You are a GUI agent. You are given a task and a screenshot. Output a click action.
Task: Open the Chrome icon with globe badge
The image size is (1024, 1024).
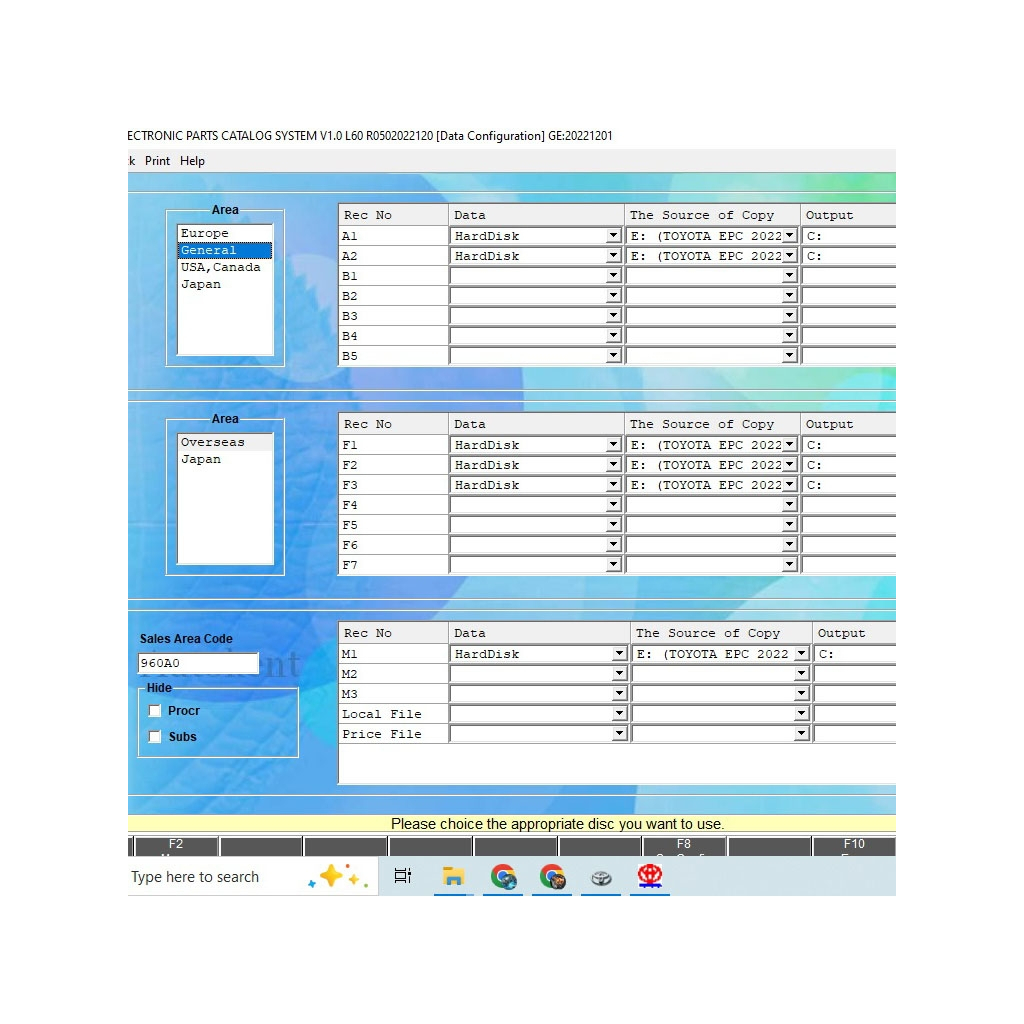click(x=503, y=876)
